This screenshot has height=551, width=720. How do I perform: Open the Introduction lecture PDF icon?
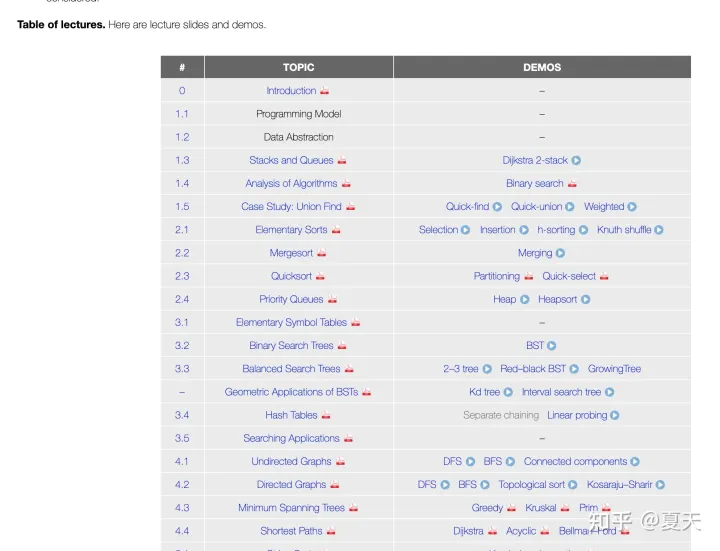pyautogui.click(x=325, y=90)
